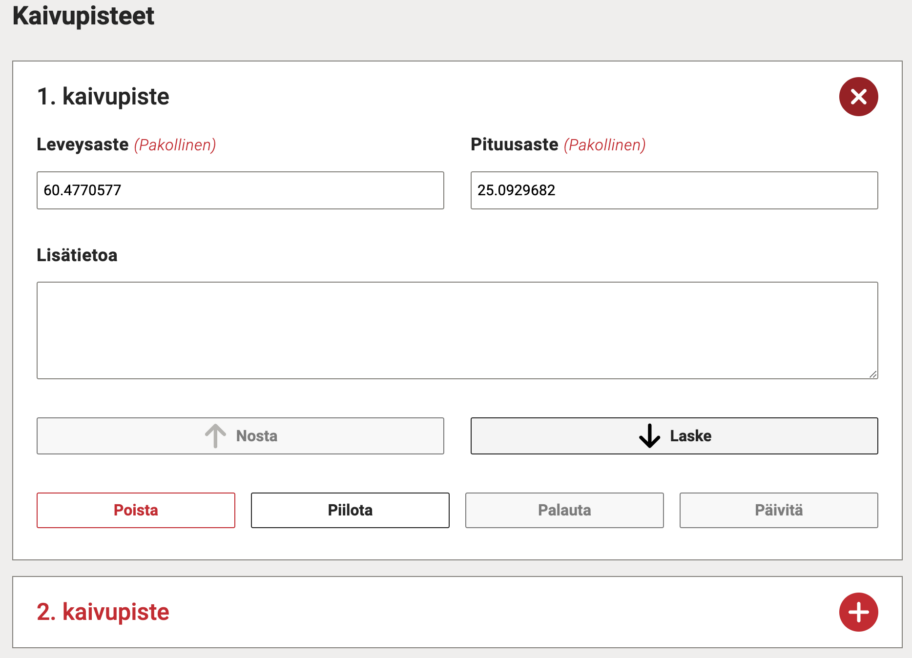Focus the Leveysaste field containing 60.4770577
Viewport: 912px width, 658px height.
point(240,190)
